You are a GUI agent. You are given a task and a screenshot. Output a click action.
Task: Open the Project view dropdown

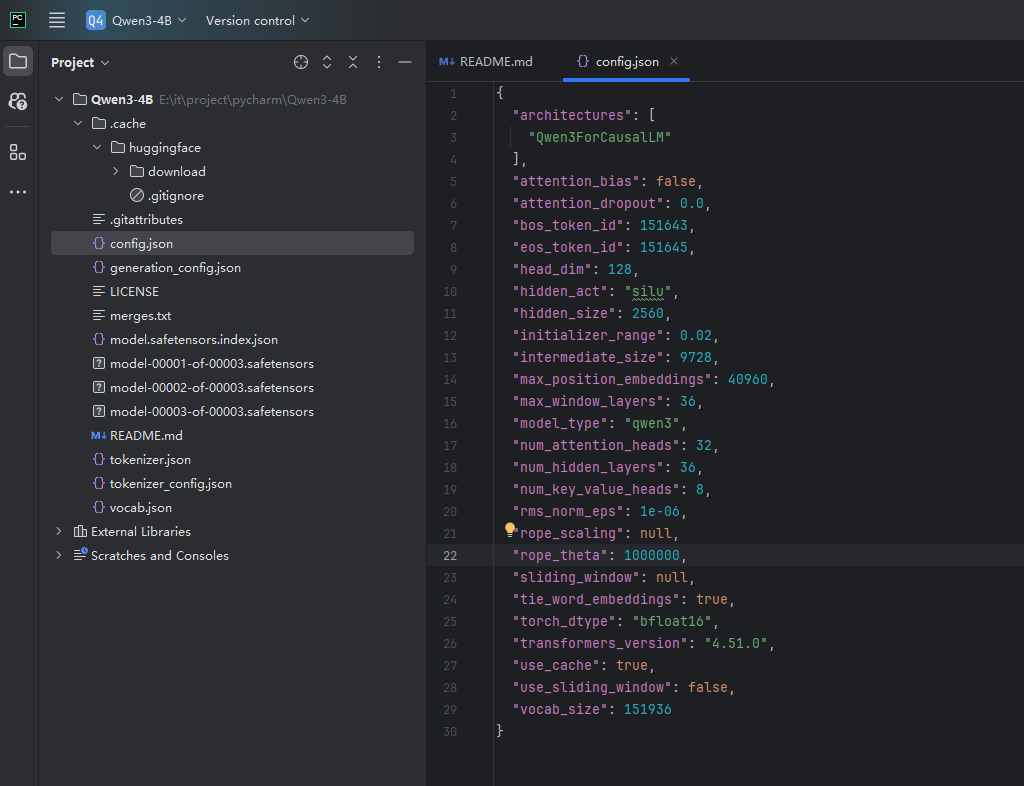(80, 63)
